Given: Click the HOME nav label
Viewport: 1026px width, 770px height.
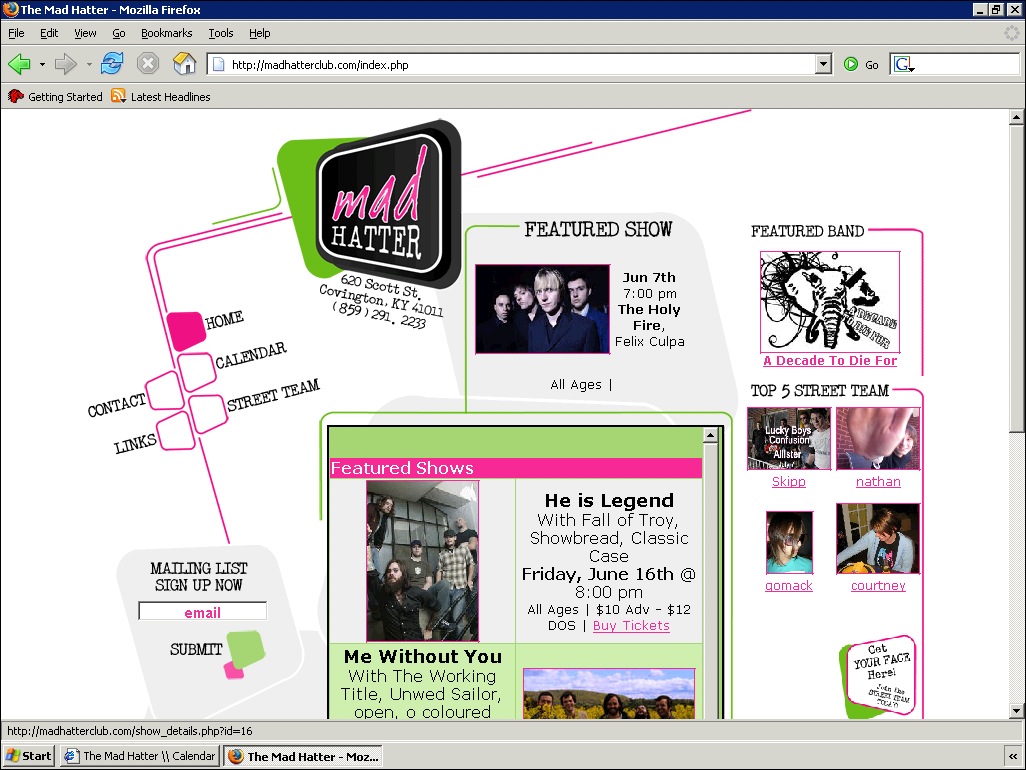Looking at the screenshot, I should click(x=224, y=320).
